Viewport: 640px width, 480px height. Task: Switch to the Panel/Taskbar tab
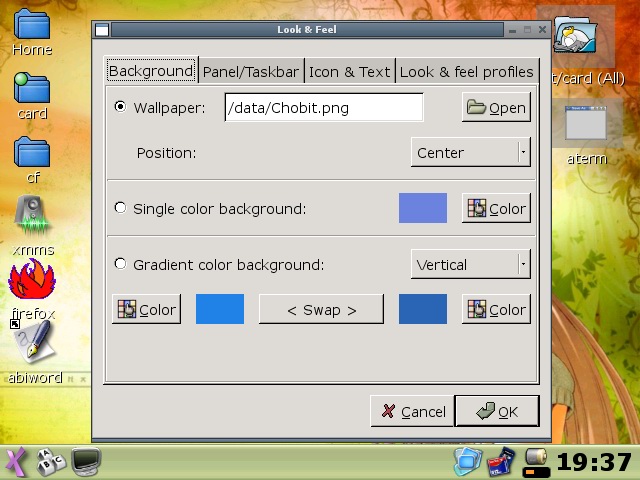pos(250,72)
